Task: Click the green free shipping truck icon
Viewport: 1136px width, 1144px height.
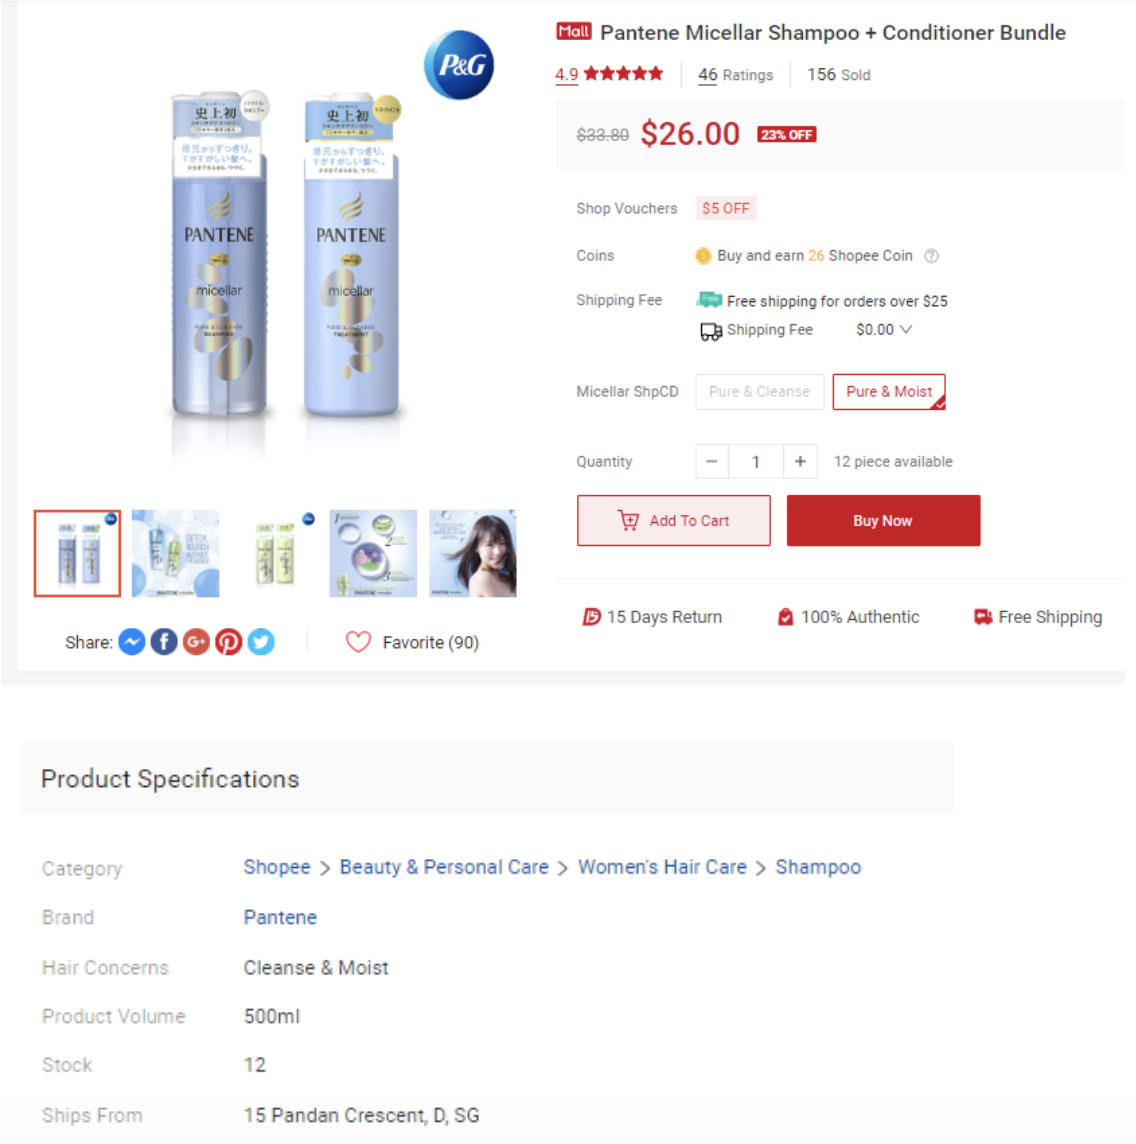Action: 708,299
